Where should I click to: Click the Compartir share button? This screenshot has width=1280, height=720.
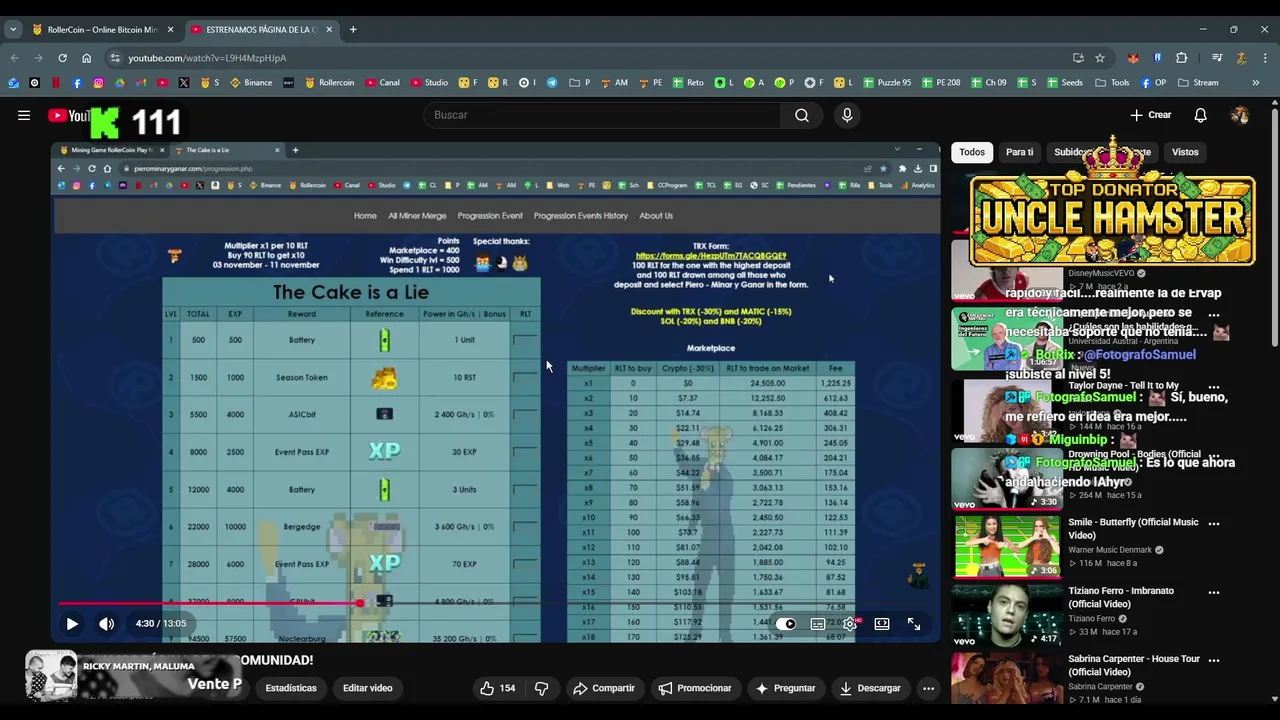coord(604,688)
